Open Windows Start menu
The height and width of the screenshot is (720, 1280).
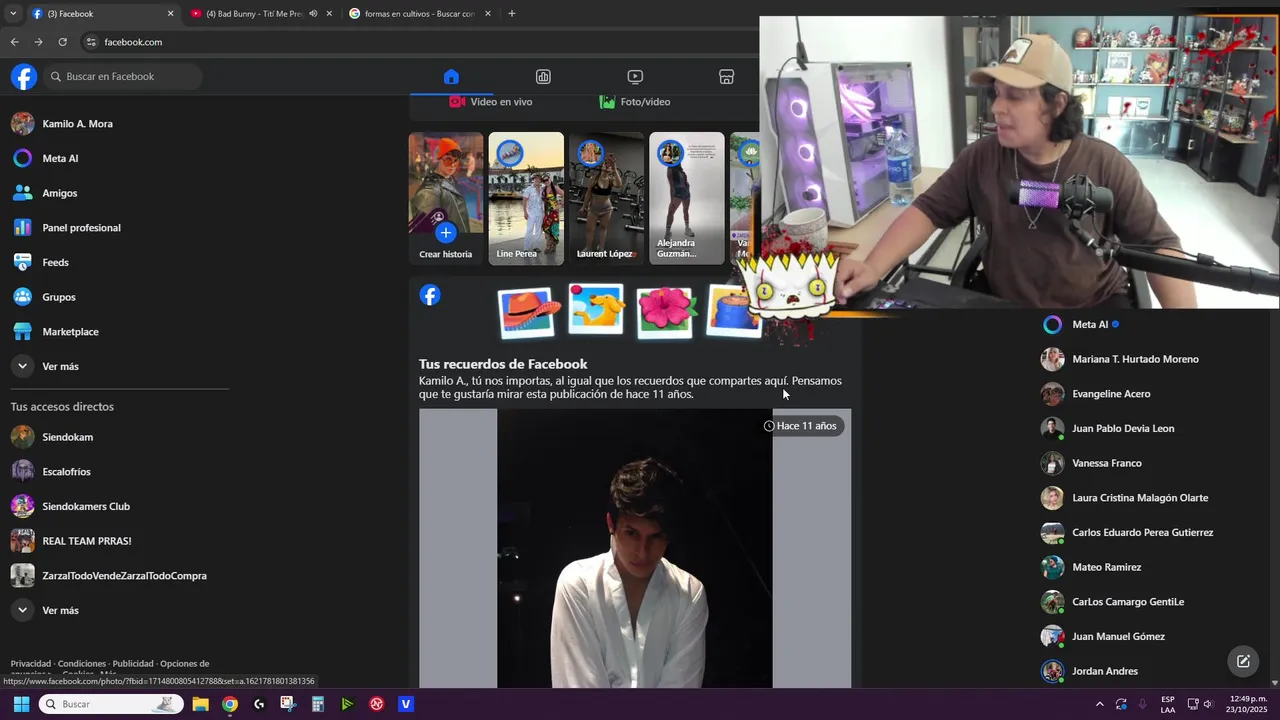pos(21,704)
